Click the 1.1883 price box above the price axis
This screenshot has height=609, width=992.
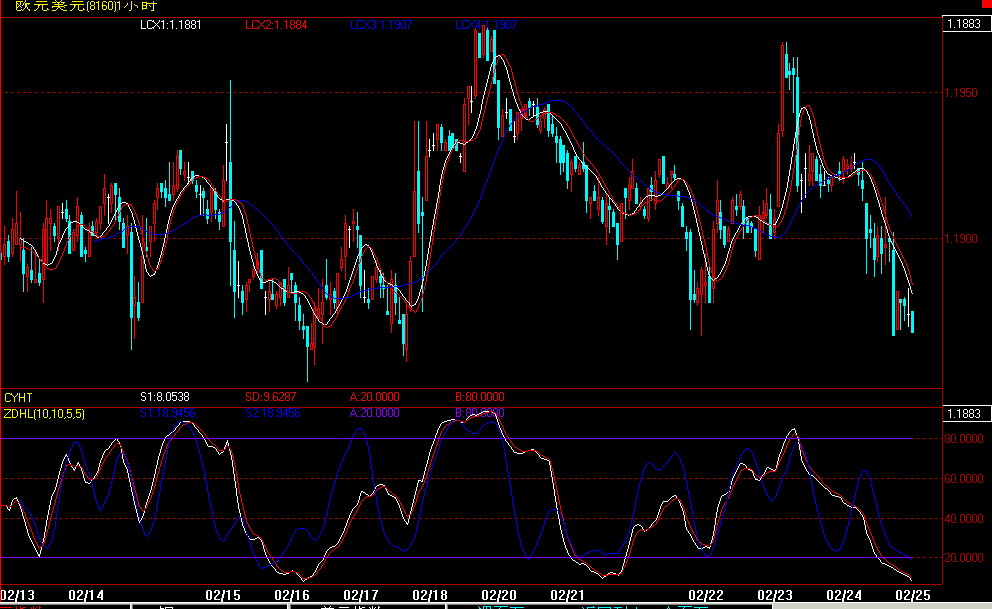click(x=965, y=24)
